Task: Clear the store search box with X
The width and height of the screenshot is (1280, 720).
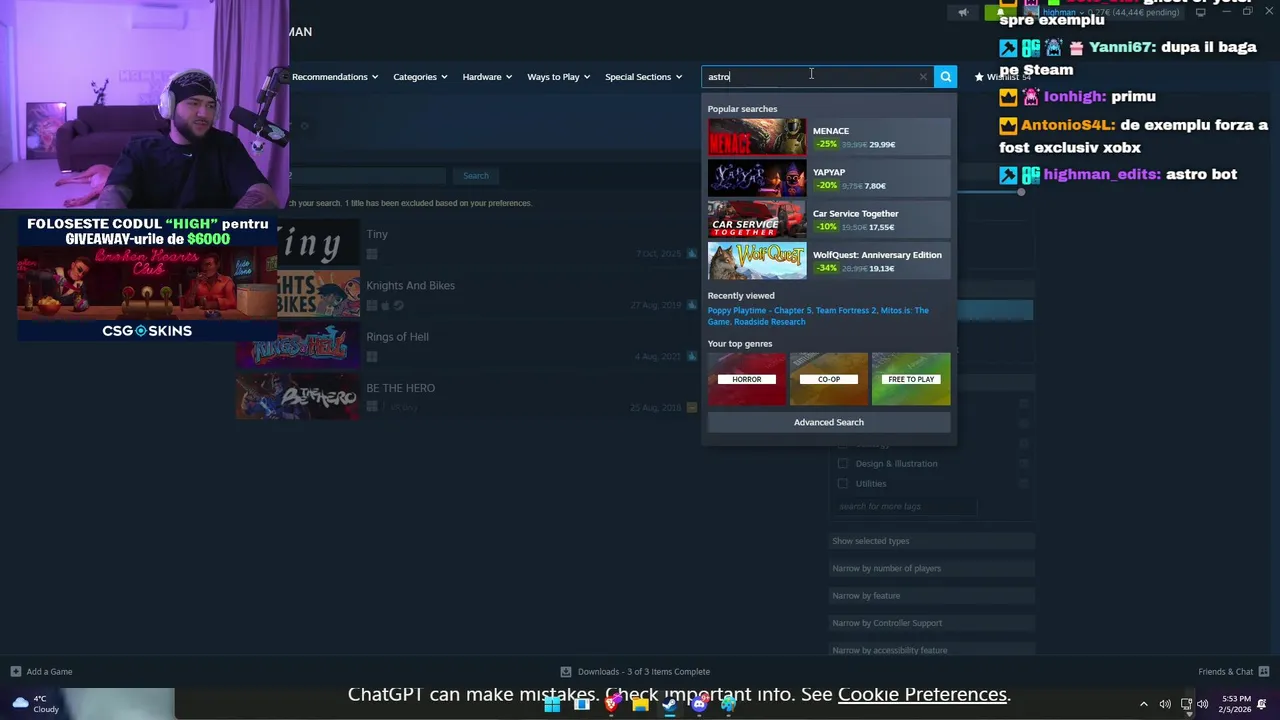Action: point(923,77)
